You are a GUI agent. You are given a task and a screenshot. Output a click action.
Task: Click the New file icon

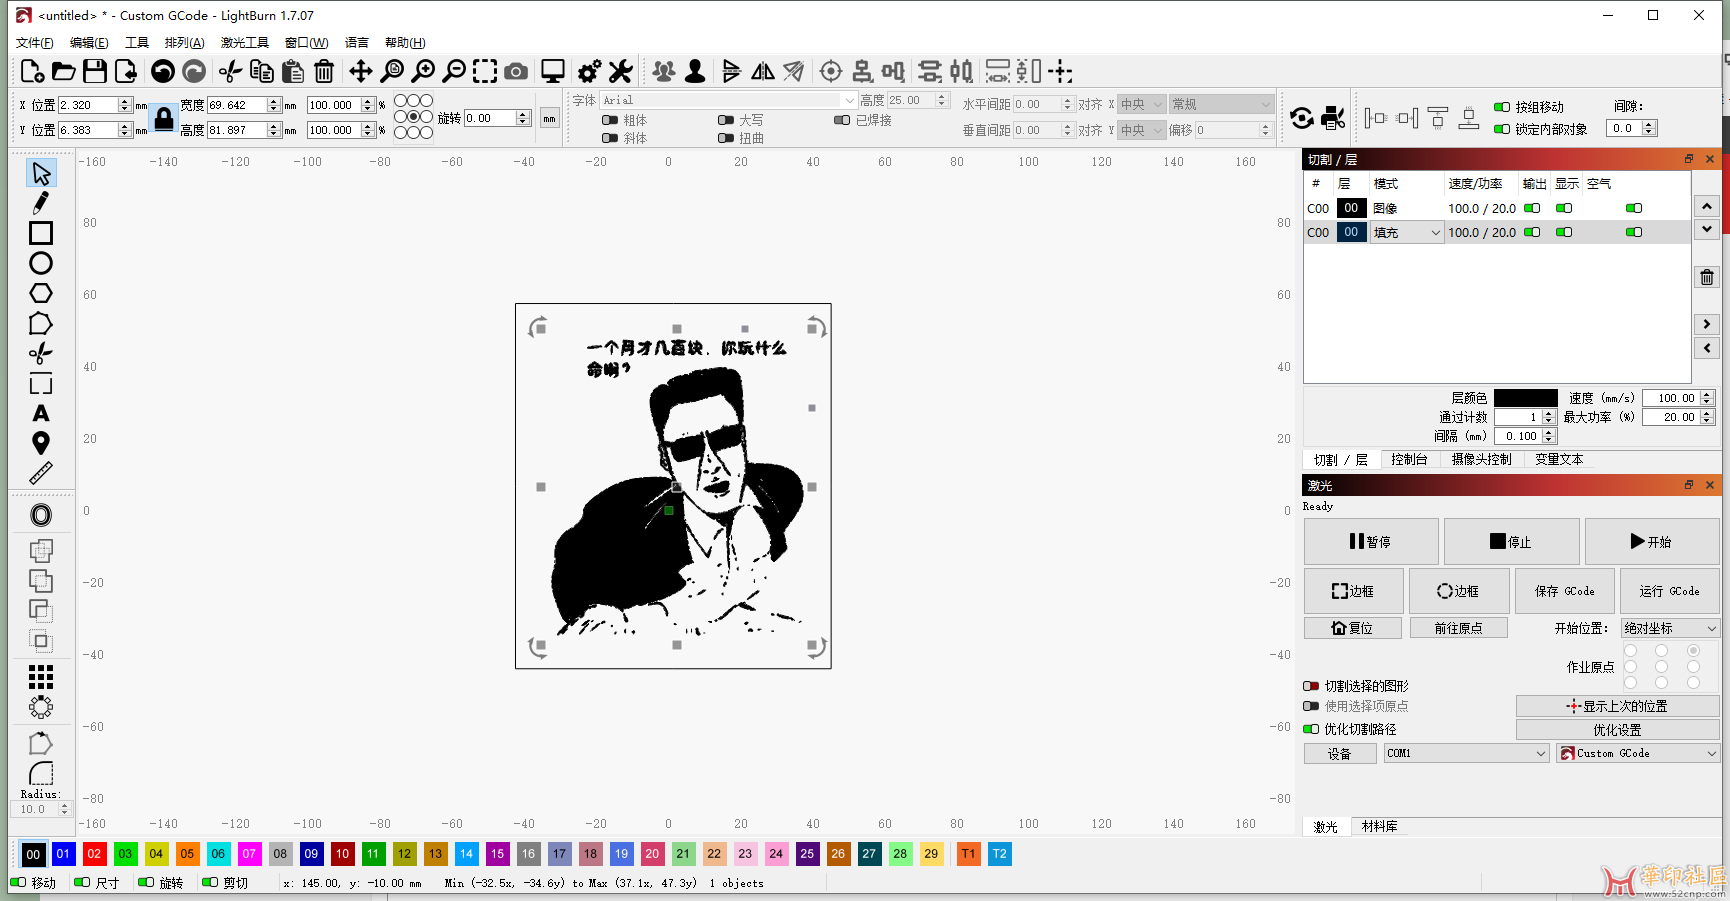pos(32,71)
